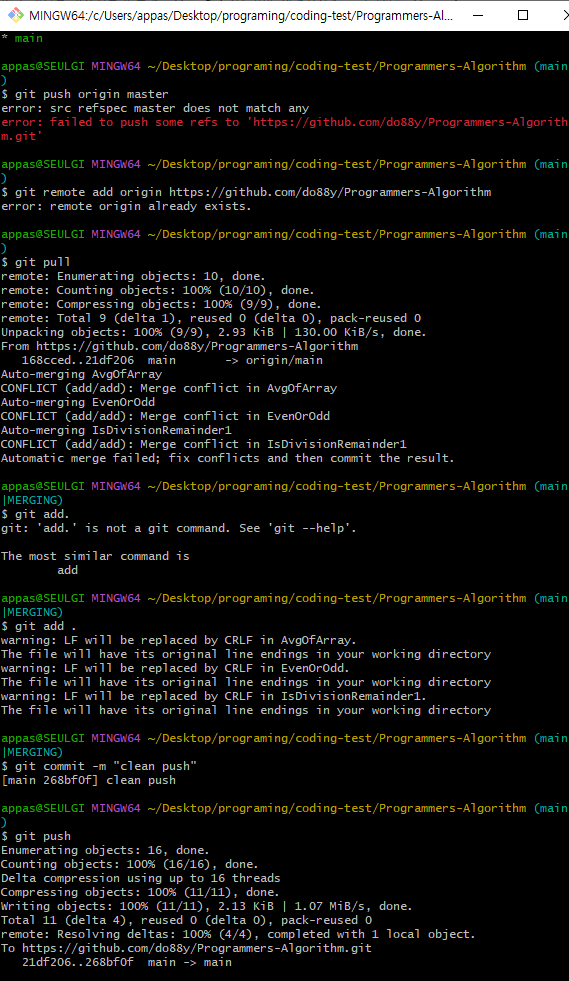The width and height of the screenshot is (569, 981).
Task: Click '21df206..268bf0f main -> main' line
Action: pyautogui.click(x=126, y=962)
